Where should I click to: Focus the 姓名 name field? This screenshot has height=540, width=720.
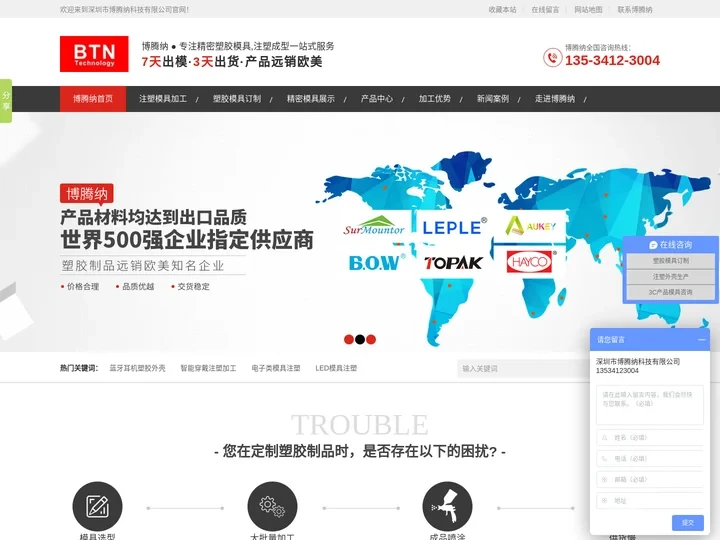pos(650,438)
